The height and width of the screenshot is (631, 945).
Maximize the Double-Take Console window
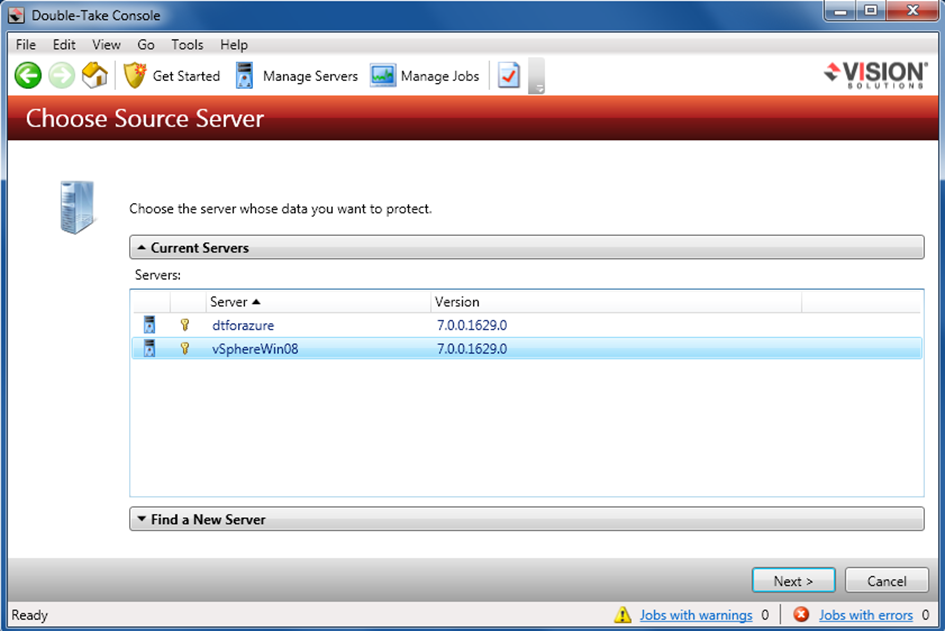[x=871, y=11]
